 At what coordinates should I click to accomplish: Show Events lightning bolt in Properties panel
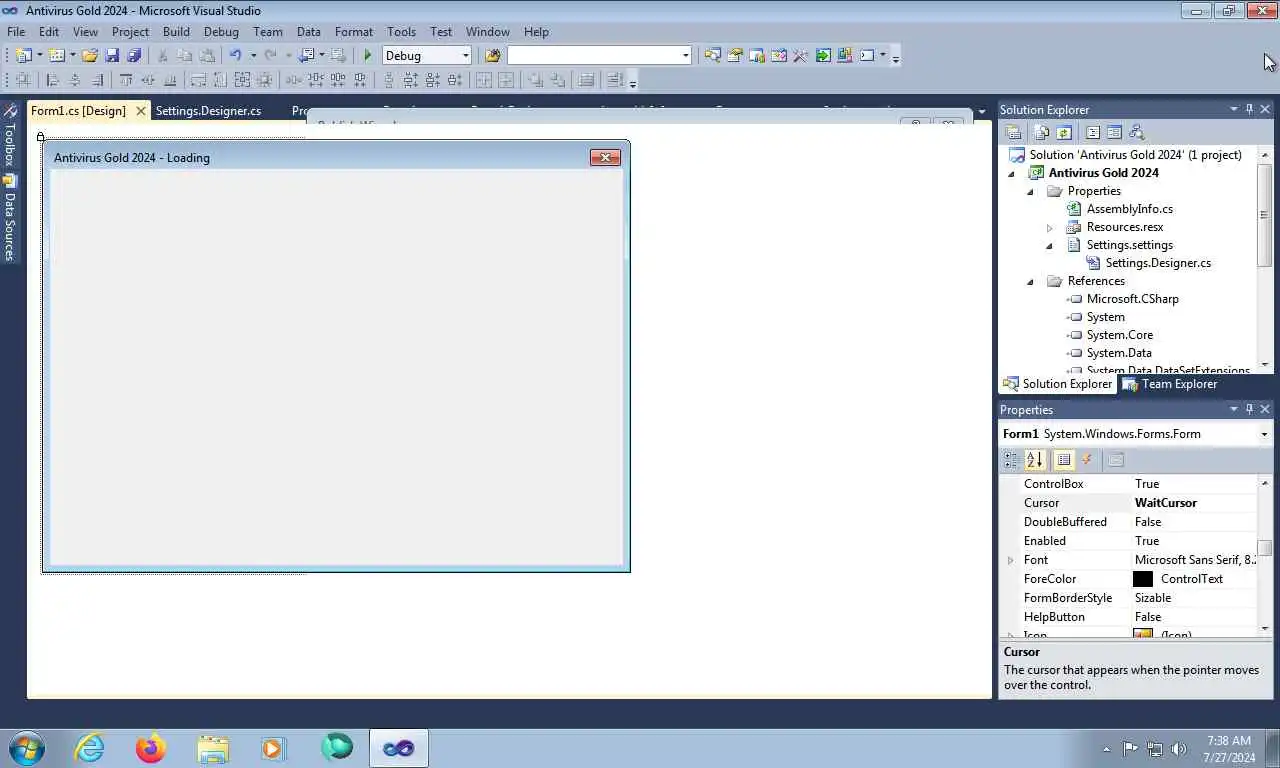click(1087, 460)
